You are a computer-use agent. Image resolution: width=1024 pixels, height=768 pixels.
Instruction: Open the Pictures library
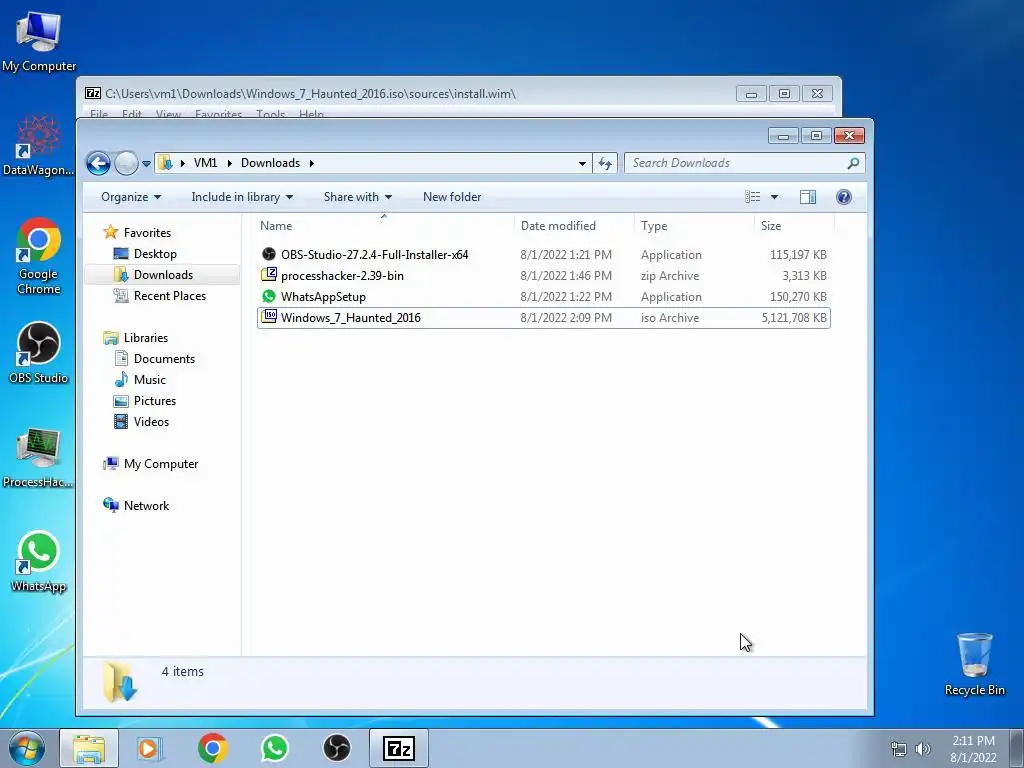155,401
